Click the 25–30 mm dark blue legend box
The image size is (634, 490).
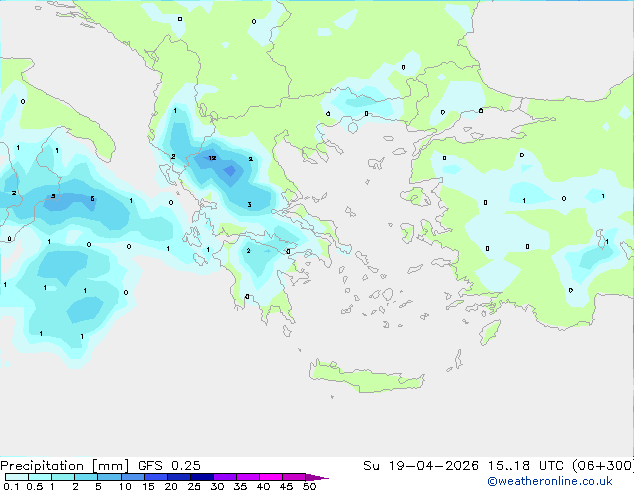201,477
